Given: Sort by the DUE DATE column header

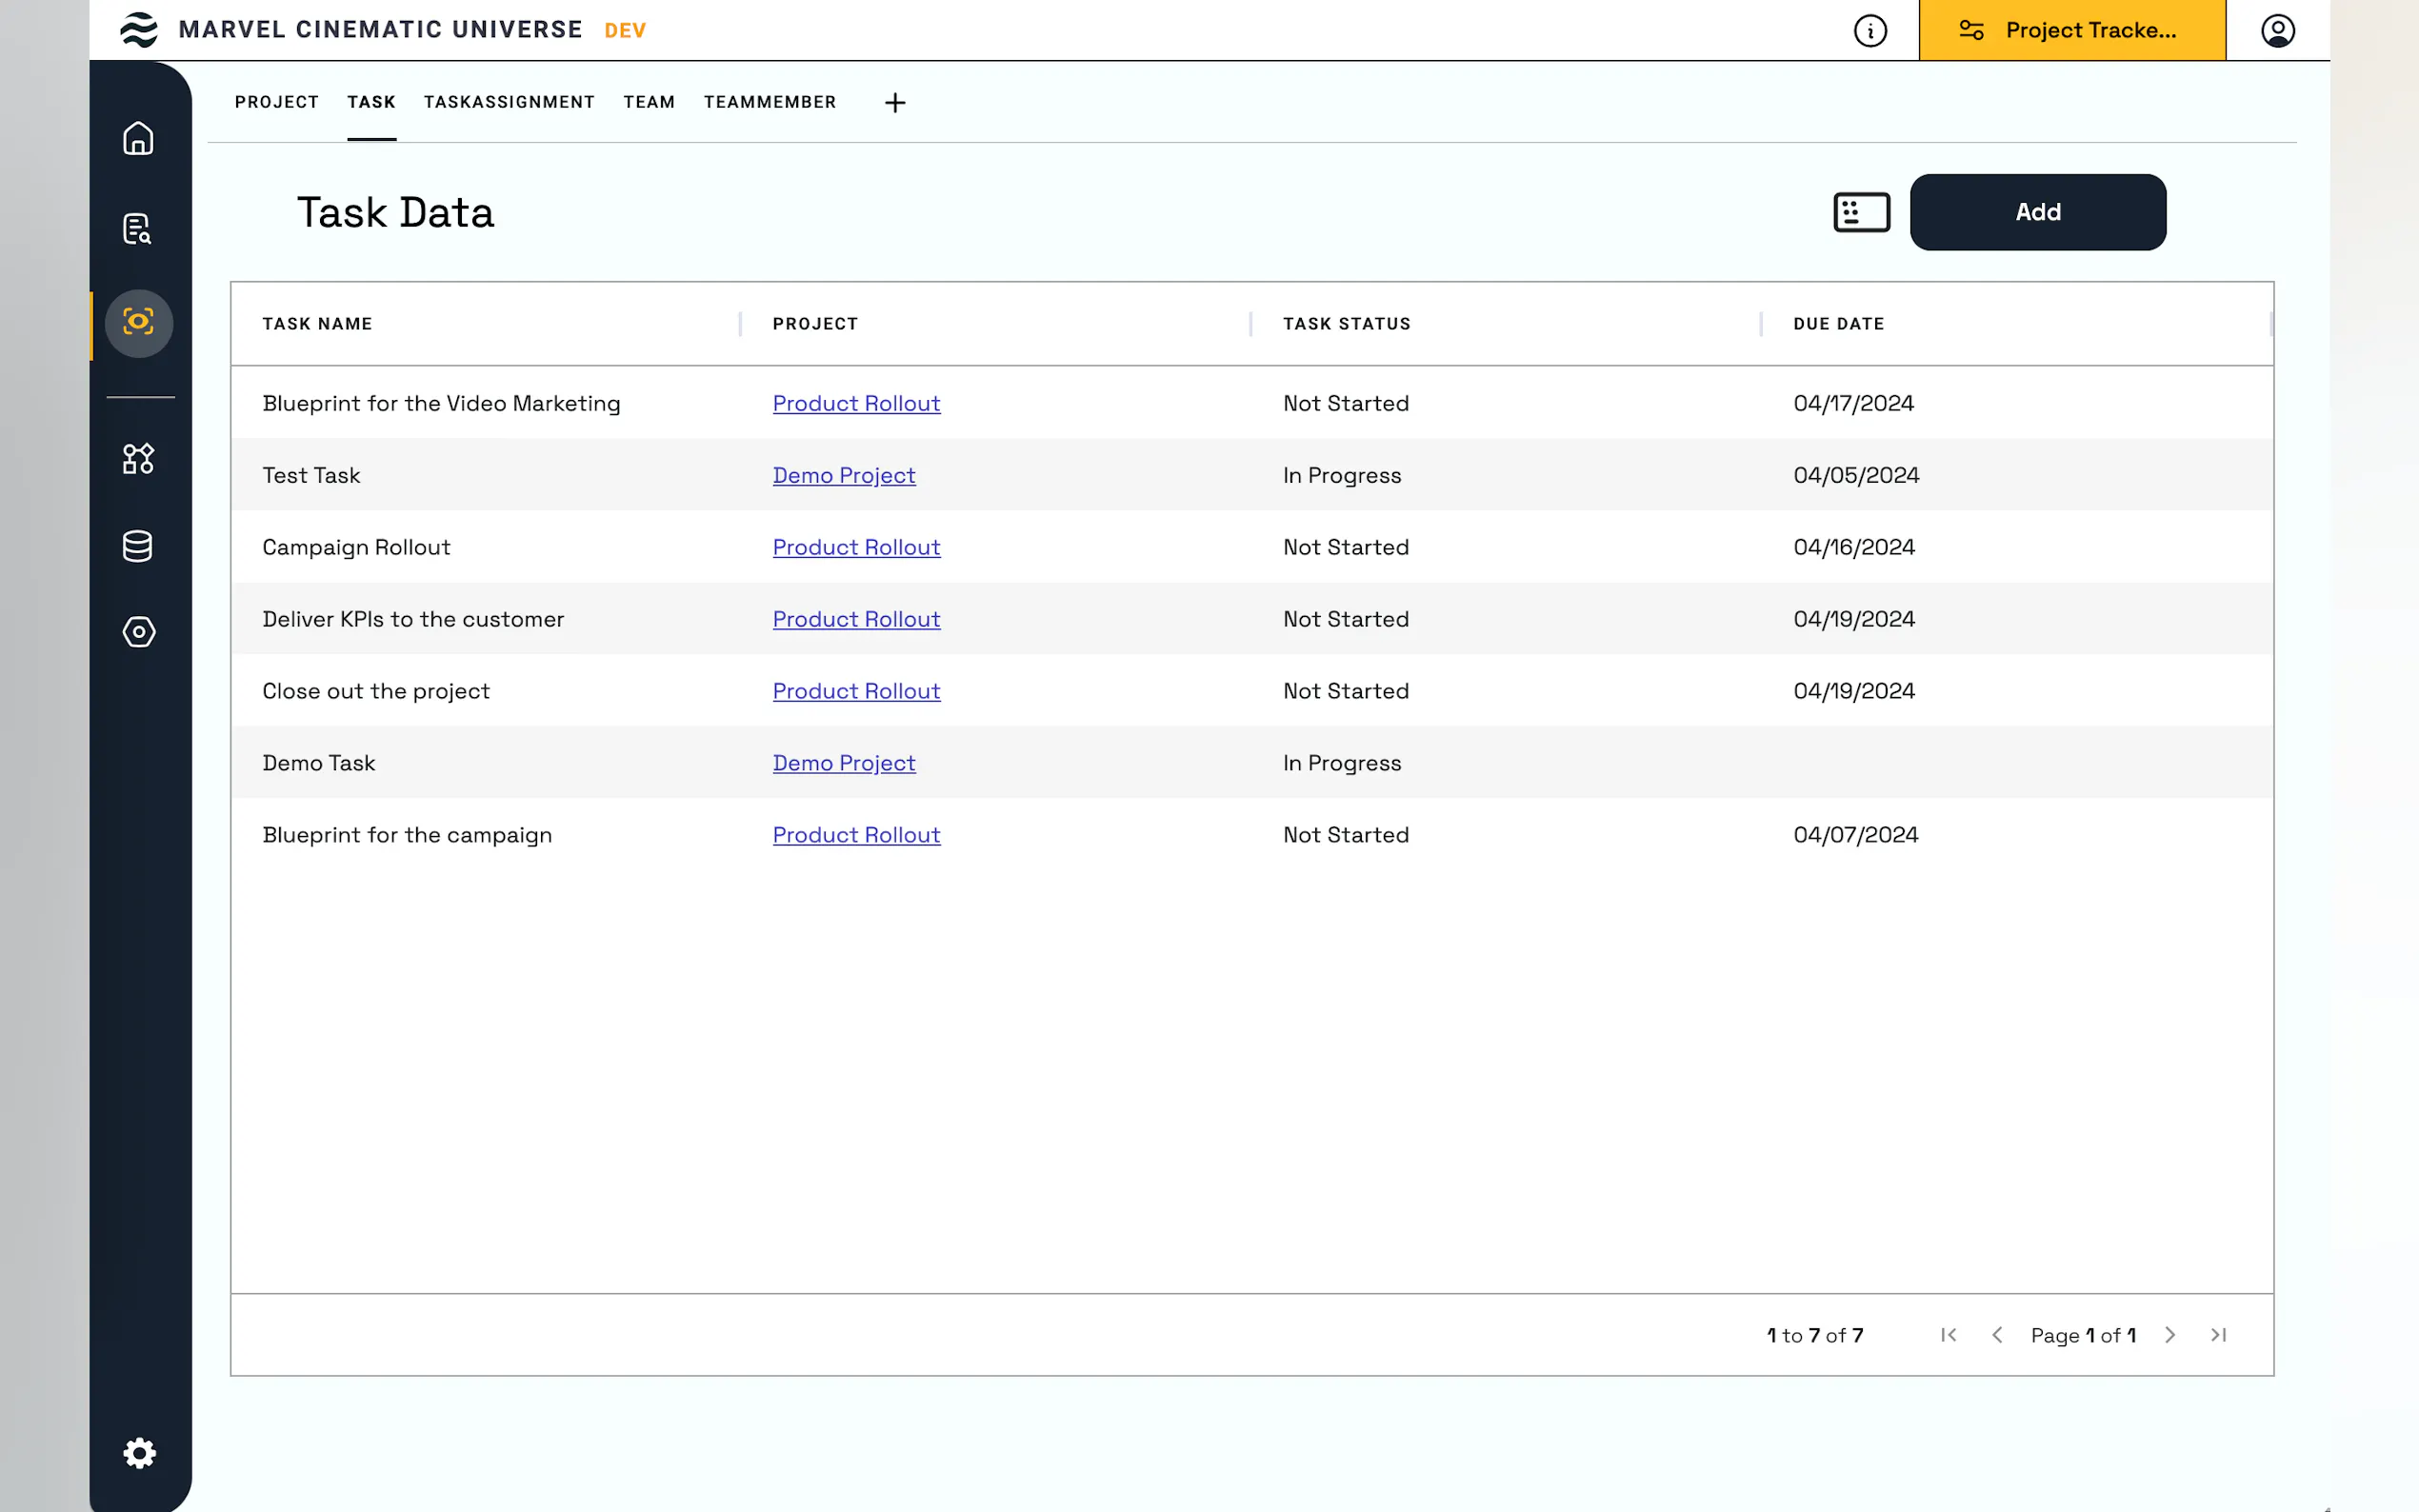Looking at the screenshot, I should [x=1838, y=324].
